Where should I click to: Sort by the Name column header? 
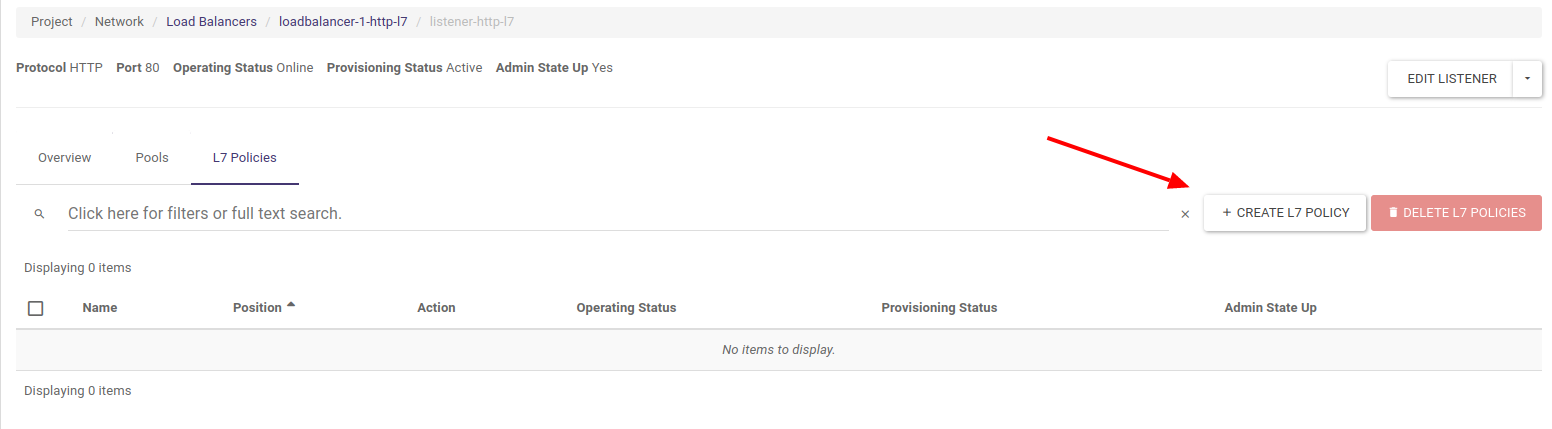100,308
